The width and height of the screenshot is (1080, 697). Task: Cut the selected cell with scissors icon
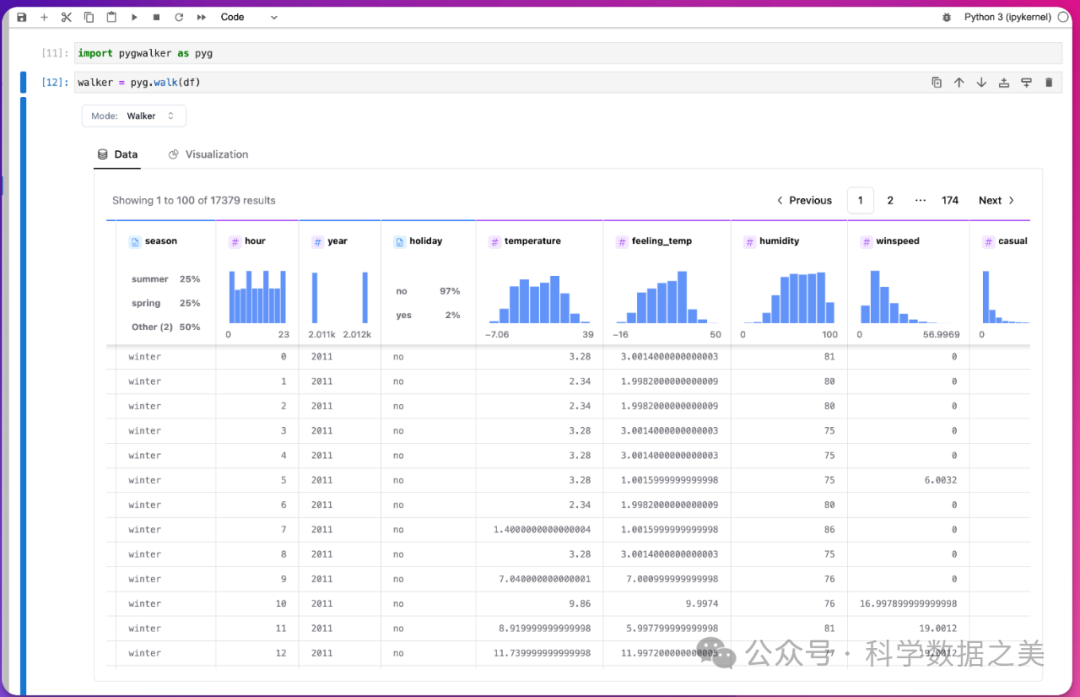pyautogui.click(x=66, y=17)
